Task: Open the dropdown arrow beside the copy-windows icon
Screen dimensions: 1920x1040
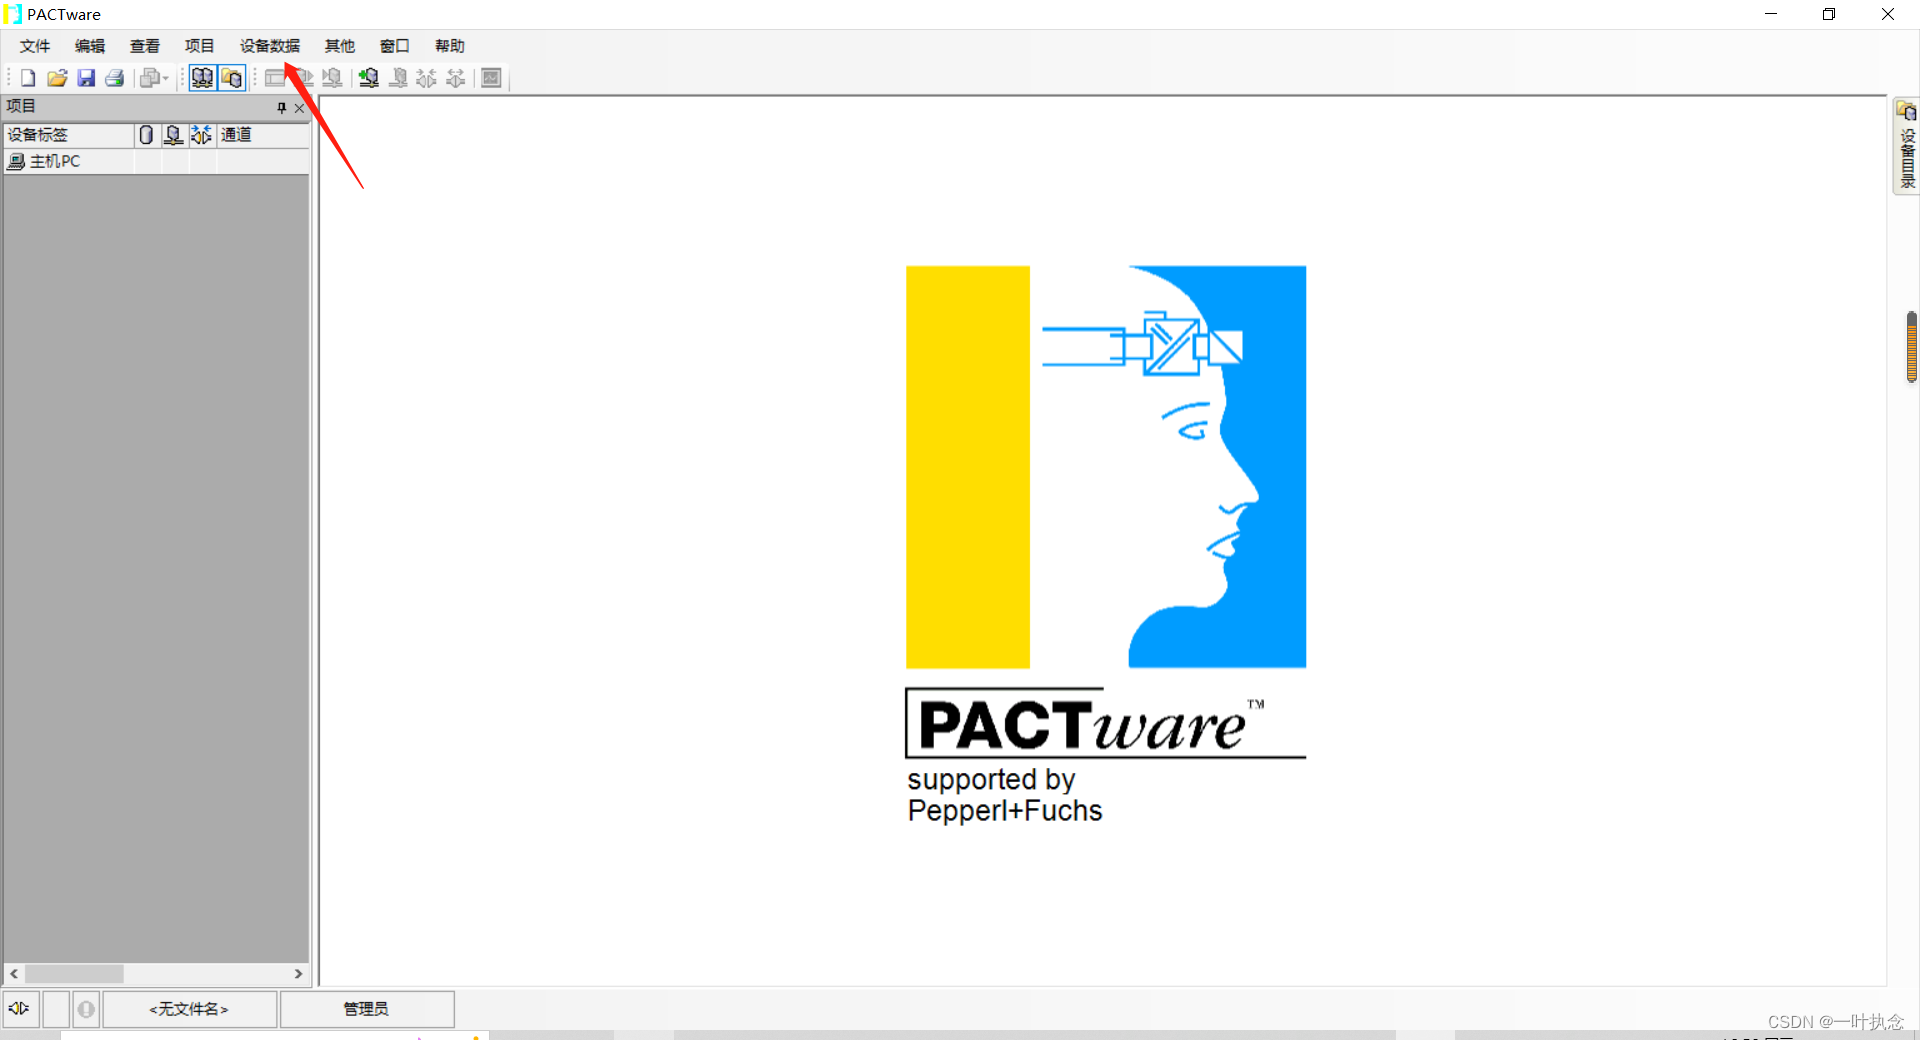Action: click(166, 78)
